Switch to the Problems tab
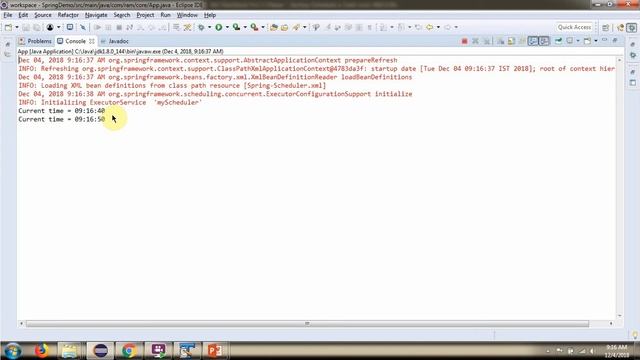 coord(36,41)
